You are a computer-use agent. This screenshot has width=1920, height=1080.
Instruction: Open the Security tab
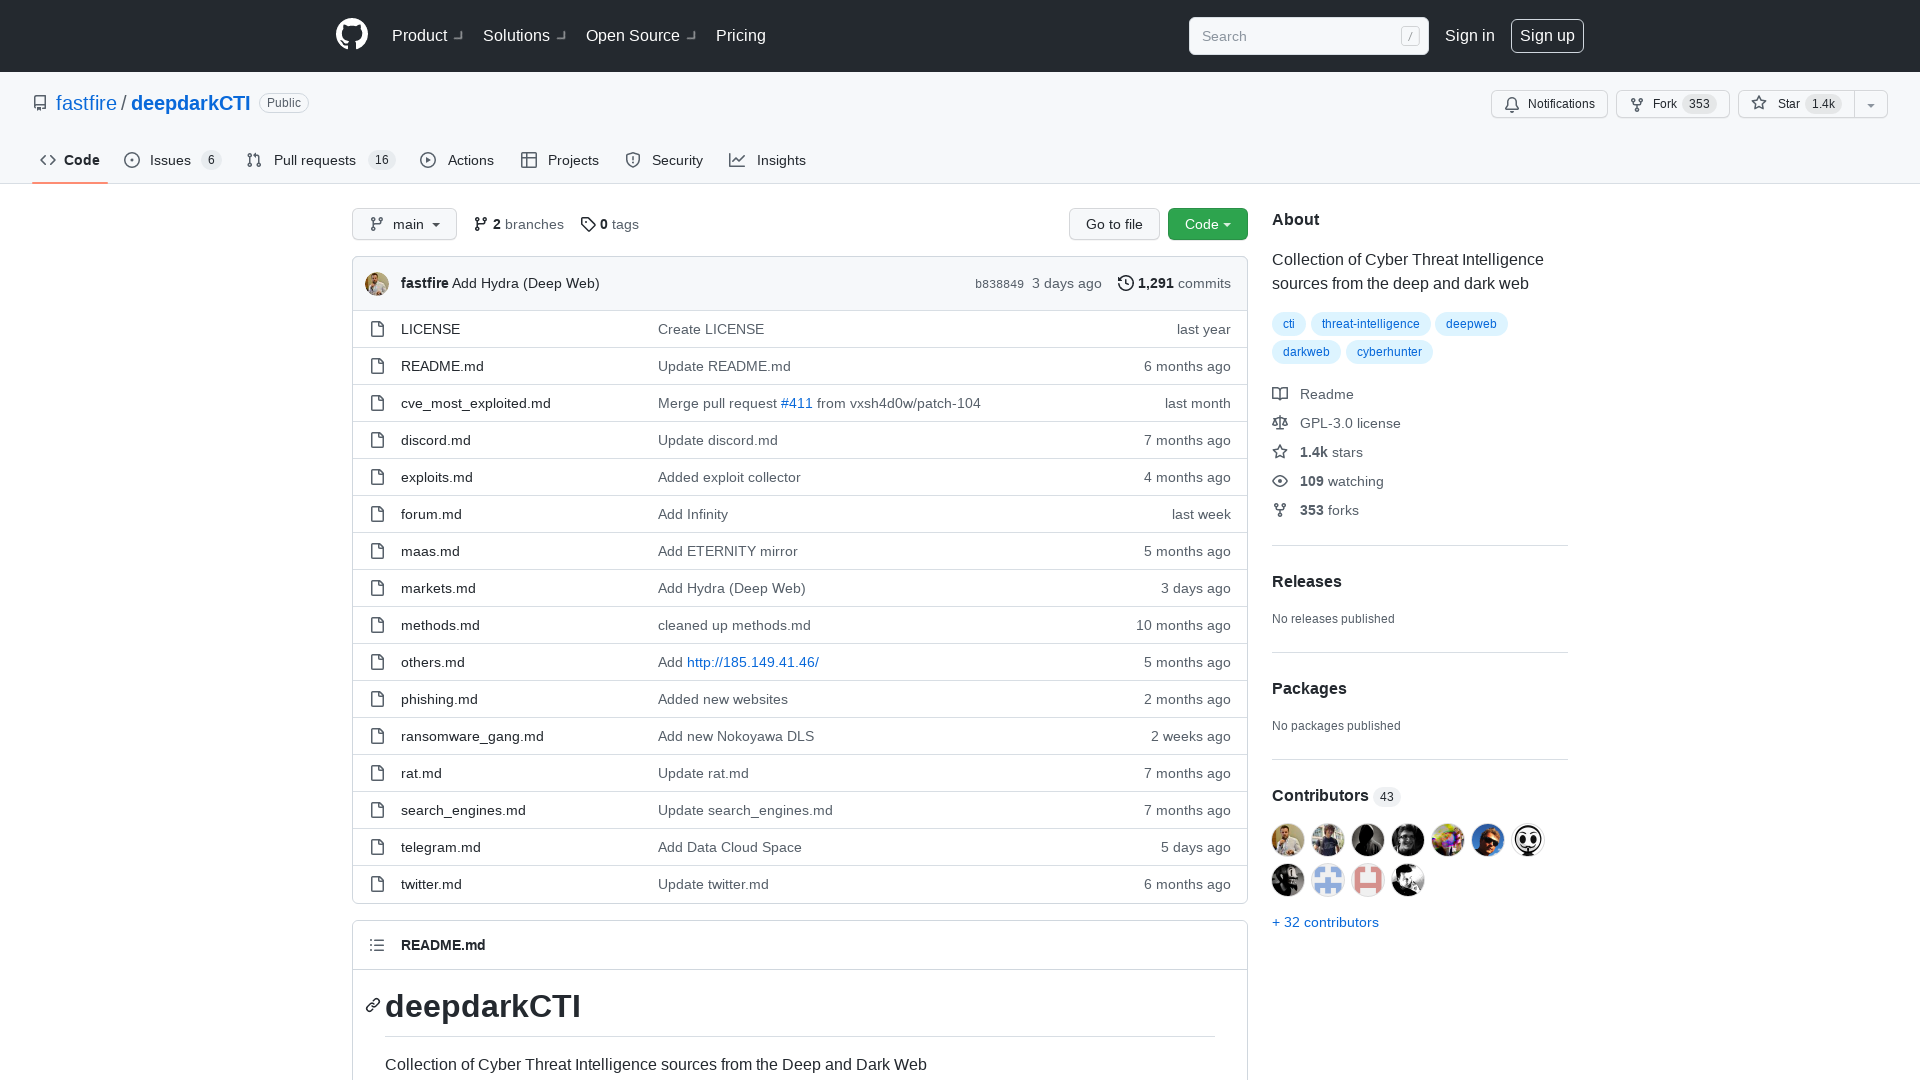(664, 160)
